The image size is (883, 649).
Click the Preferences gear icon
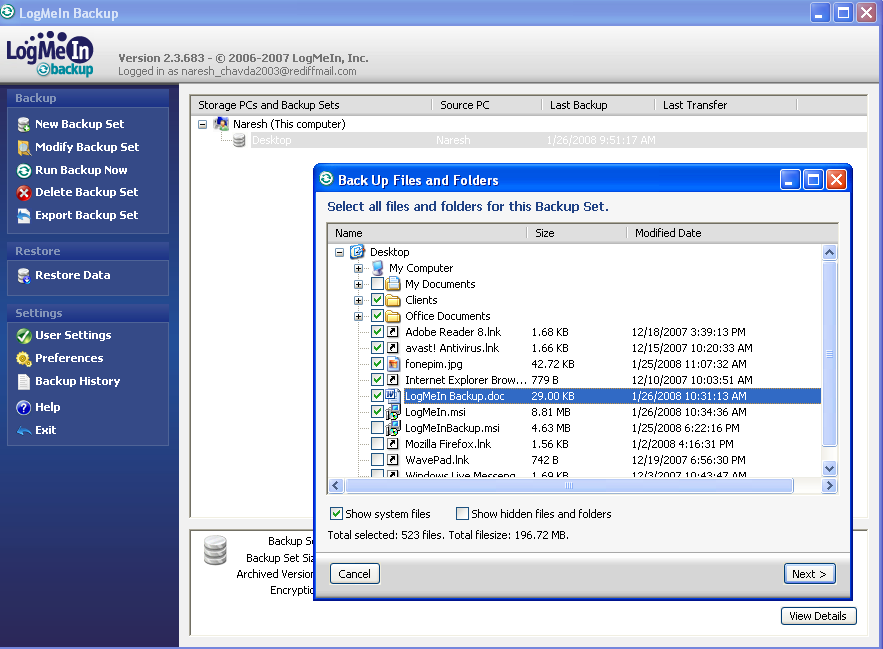pyautogui.click(x=24, y=359)
